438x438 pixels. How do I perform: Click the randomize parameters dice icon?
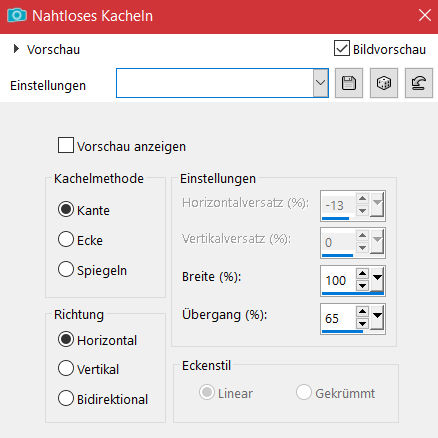pos(384,83)
